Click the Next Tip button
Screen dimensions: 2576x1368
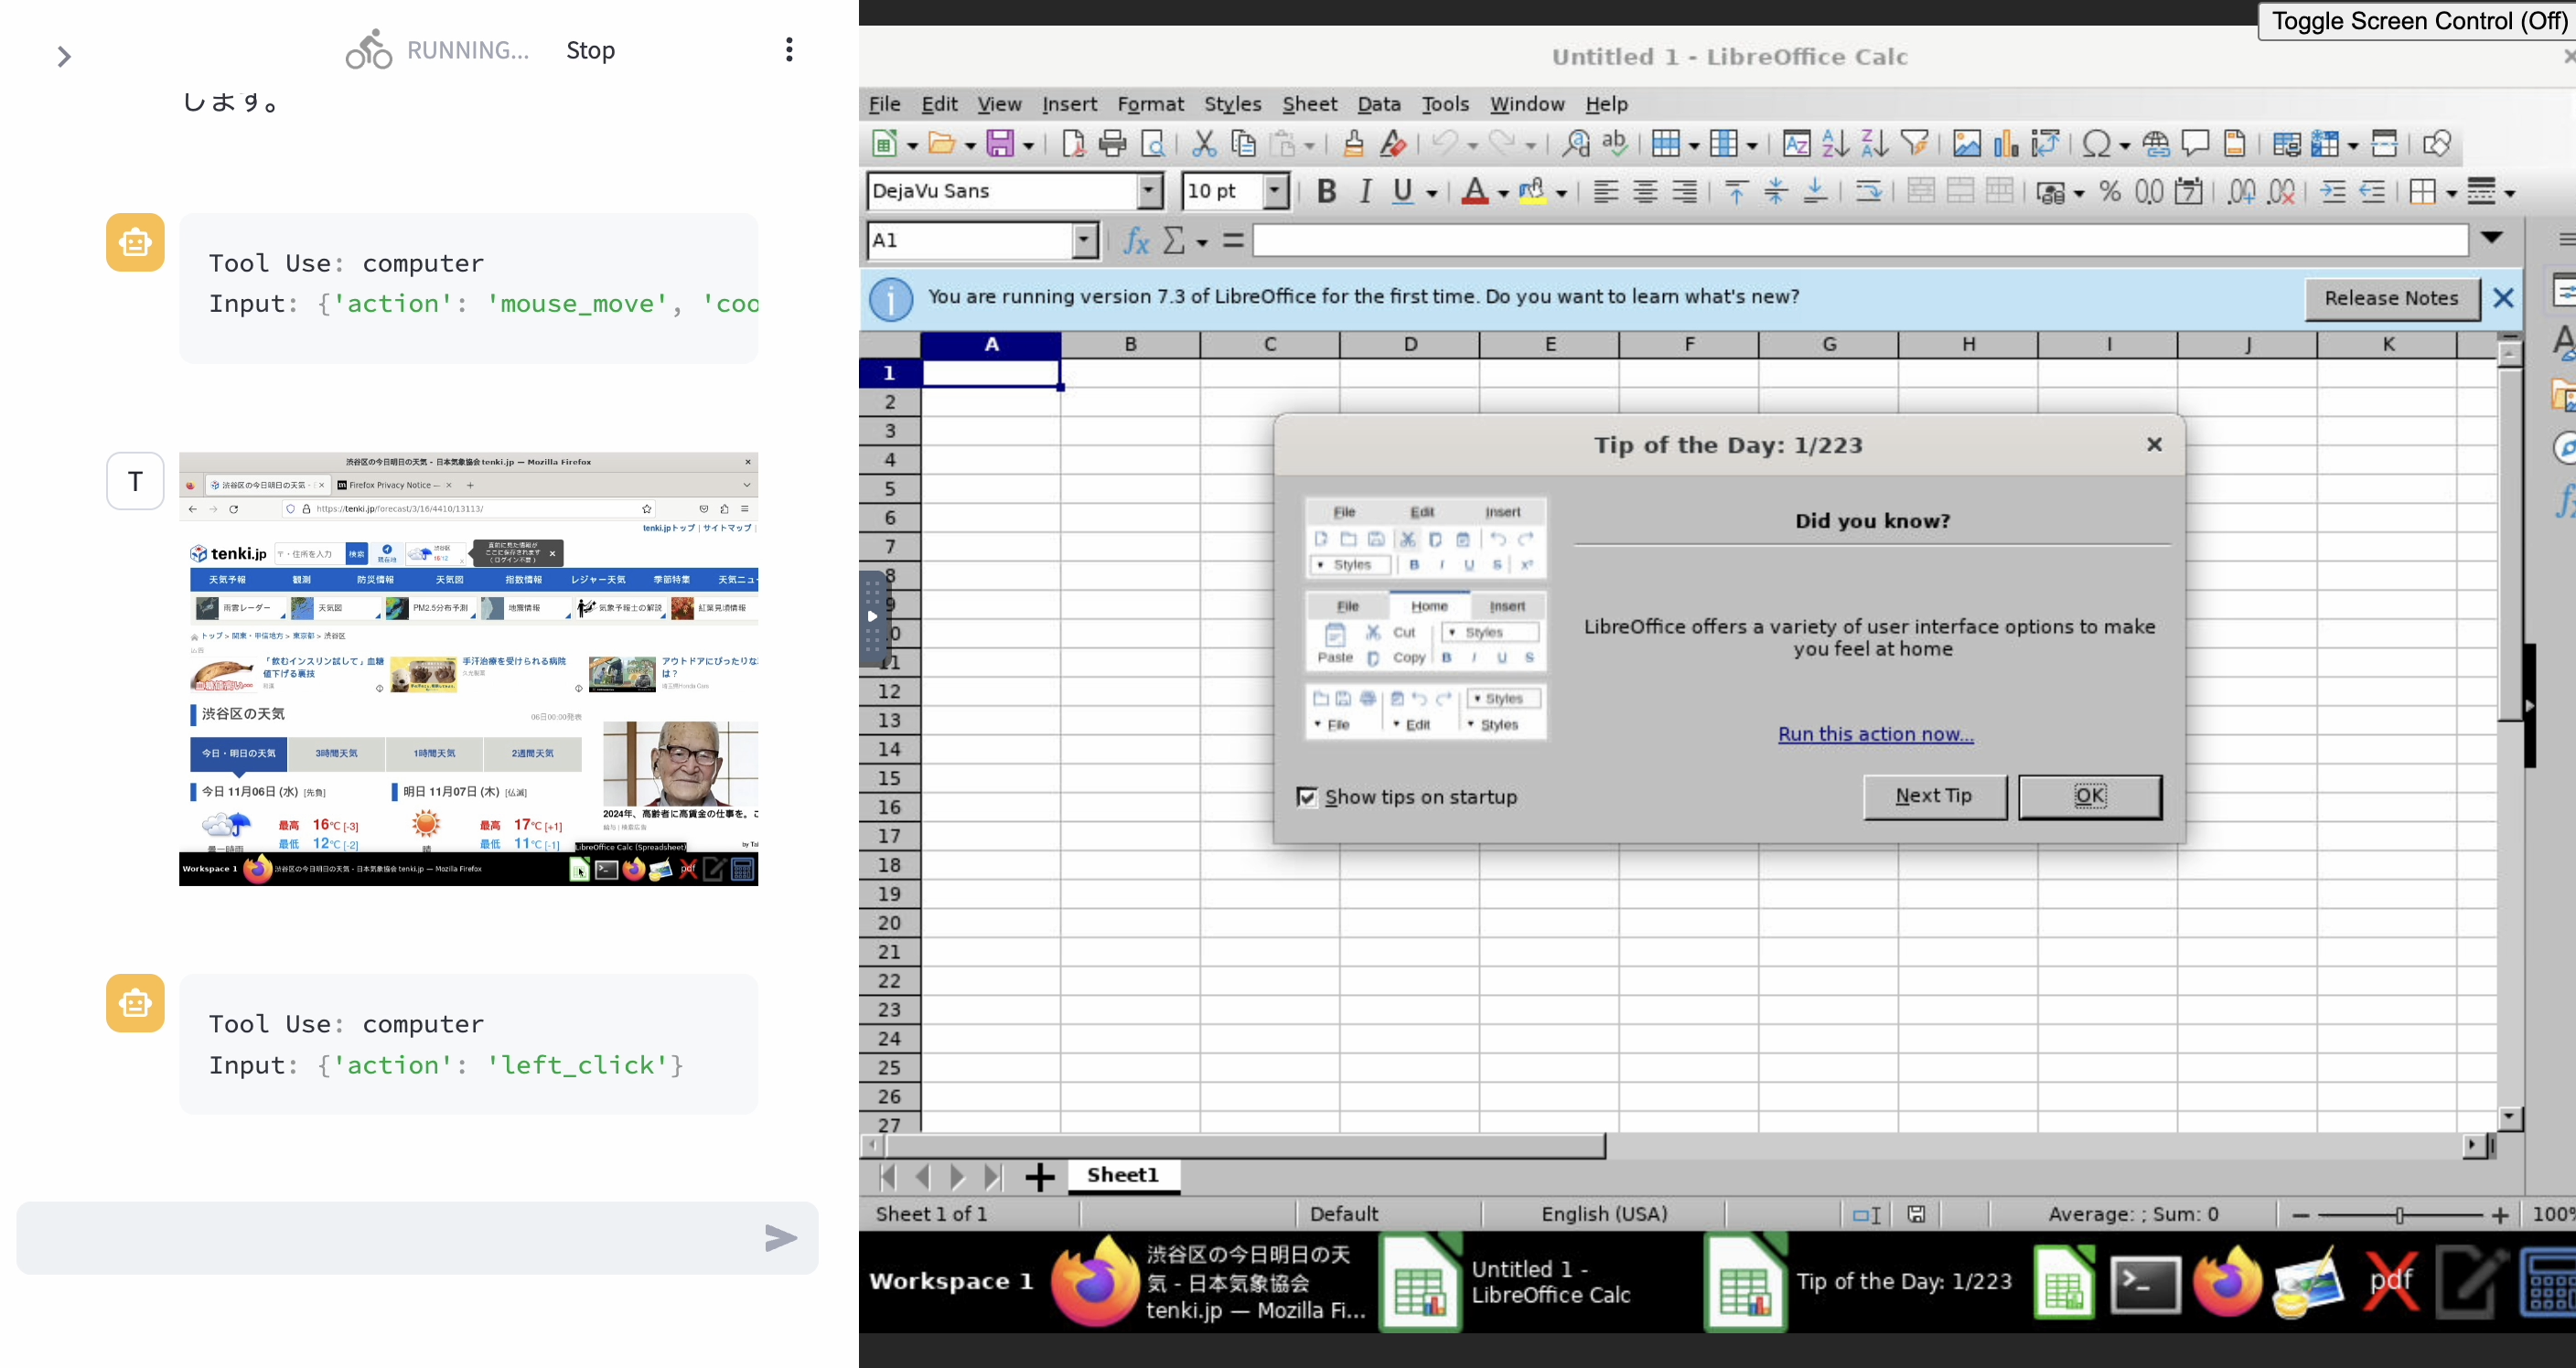click(x=1934, y=796)
